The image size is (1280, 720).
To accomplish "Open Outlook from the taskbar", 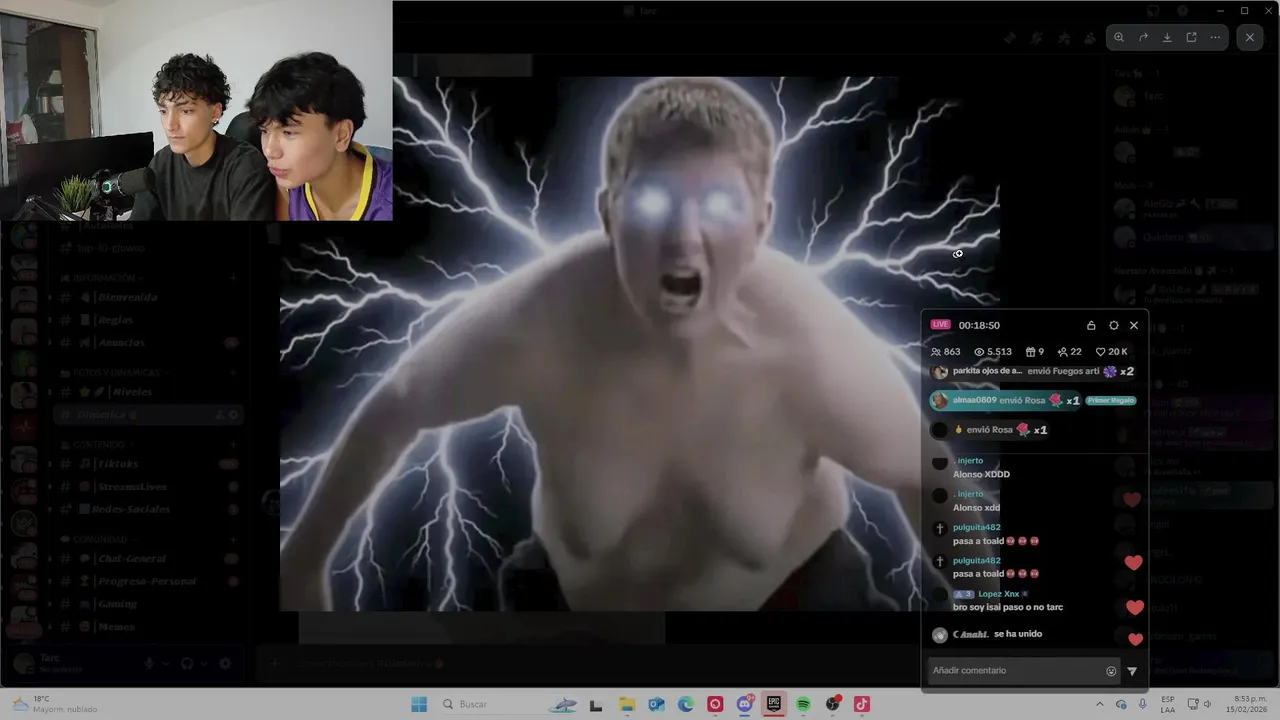I will [656, 704].
